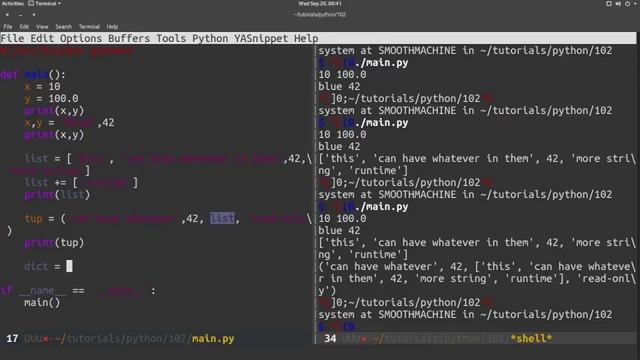Screen dimensions: 640x360
Task: Click the 'print(list)' line in editor
Action: [57, 195]
